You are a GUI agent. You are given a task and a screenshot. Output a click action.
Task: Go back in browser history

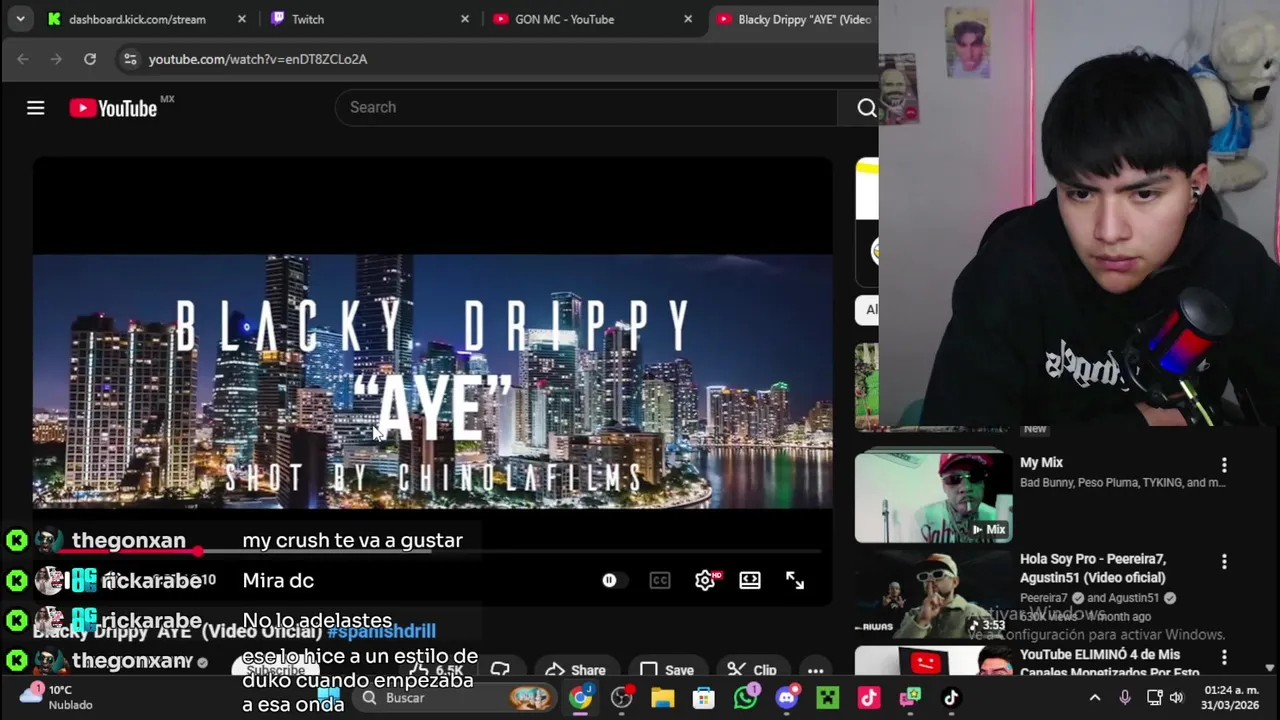[x=23, y=59]
